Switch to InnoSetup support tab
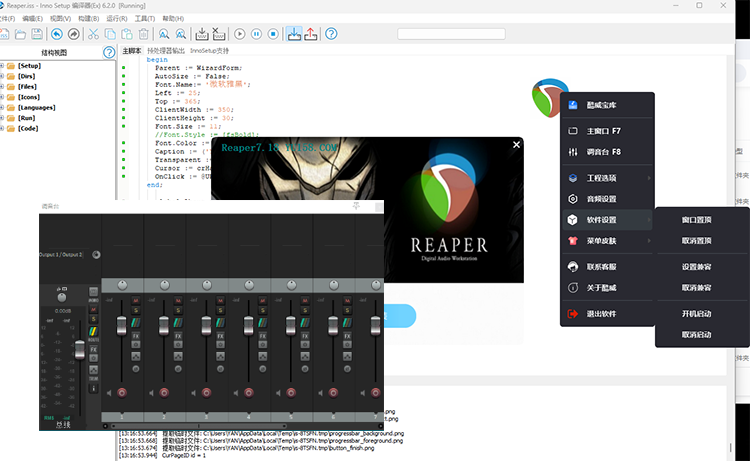 point(210,51)
